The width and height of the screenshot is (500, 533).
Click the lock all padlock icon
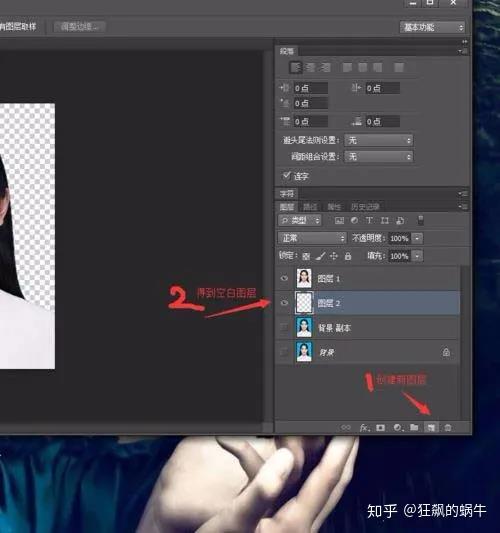pyautogui.click(x=348, y=256)
